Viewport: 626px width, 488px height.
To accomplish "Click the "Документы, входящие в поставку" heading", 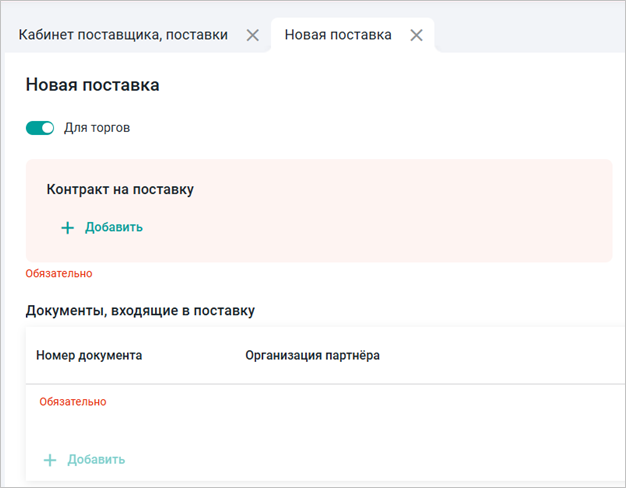I will (x=140, y=311).
